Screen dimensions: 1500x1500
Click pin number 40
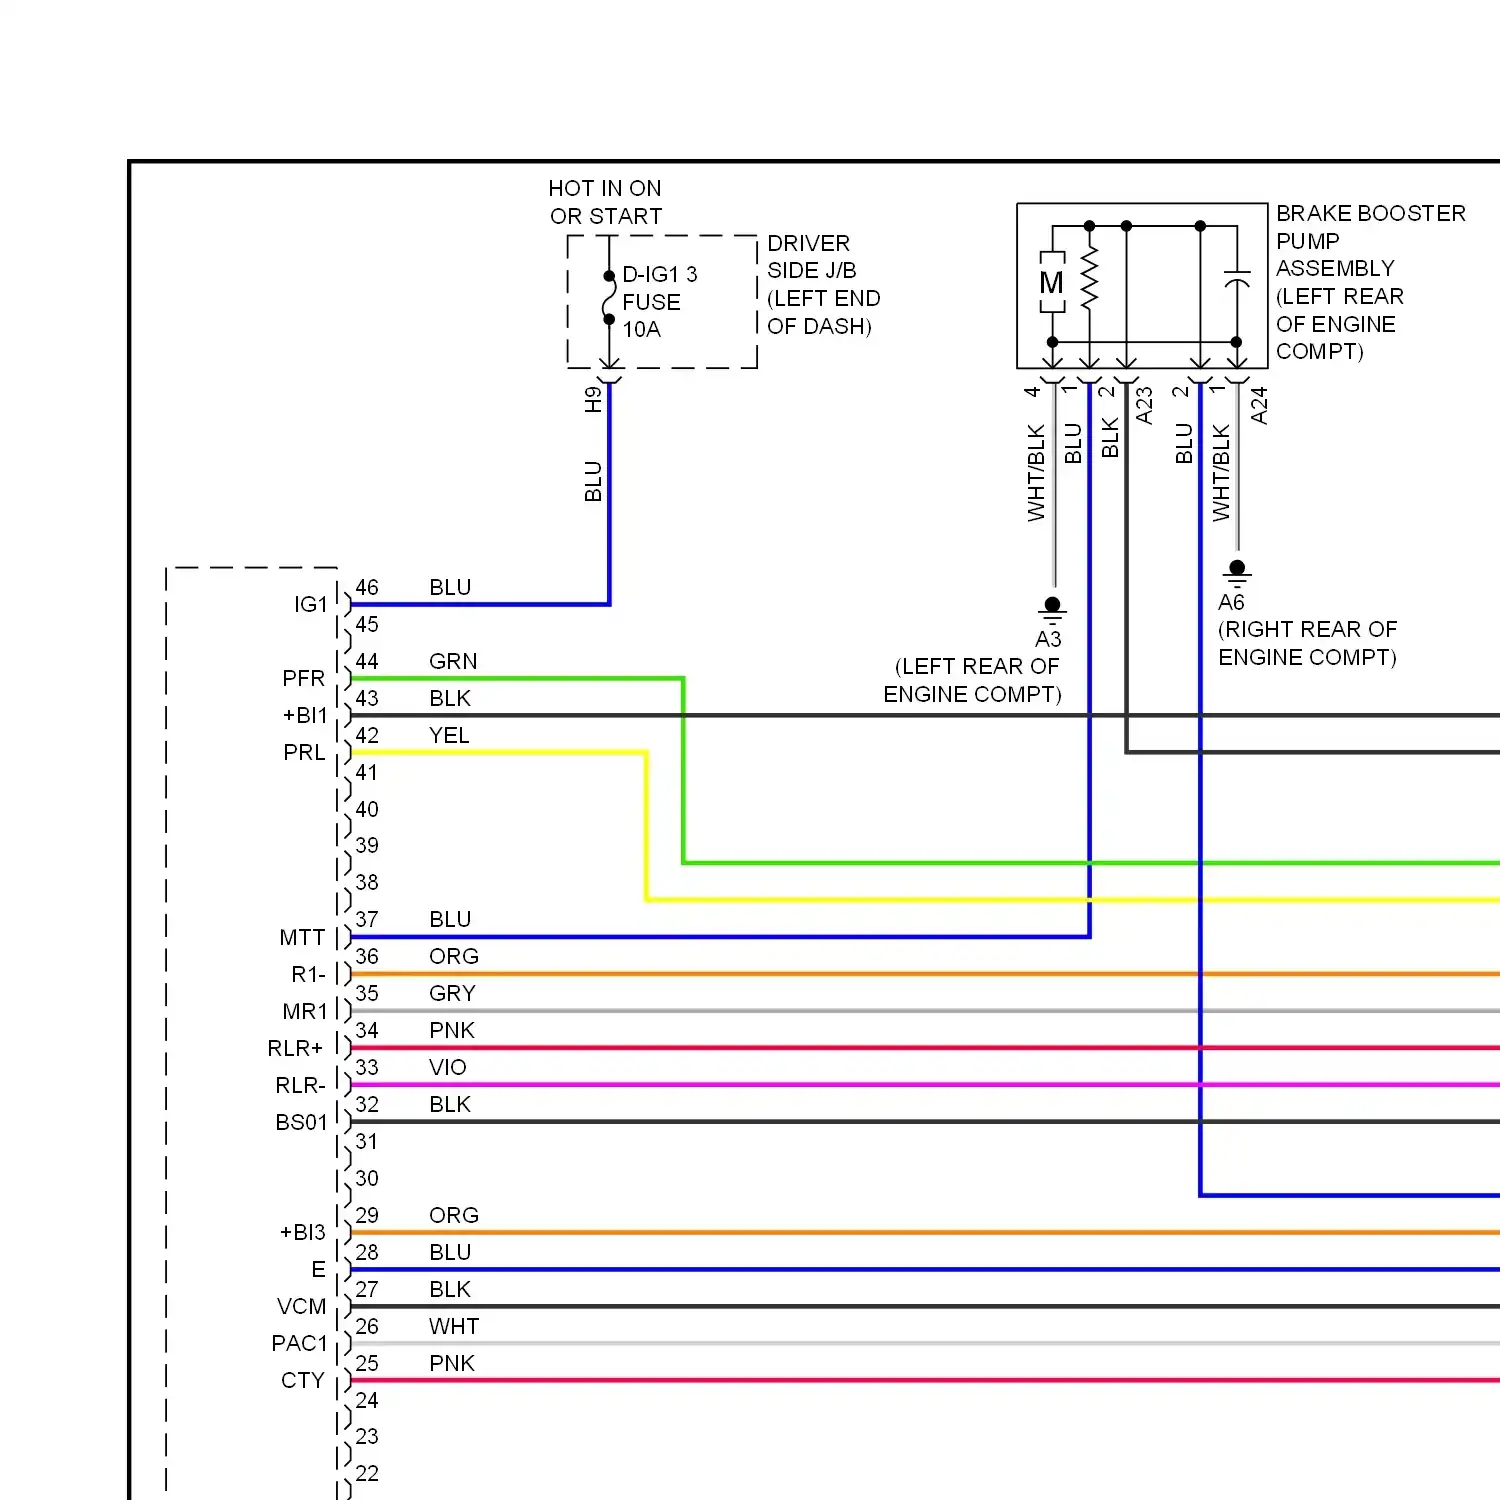(367, 809)
